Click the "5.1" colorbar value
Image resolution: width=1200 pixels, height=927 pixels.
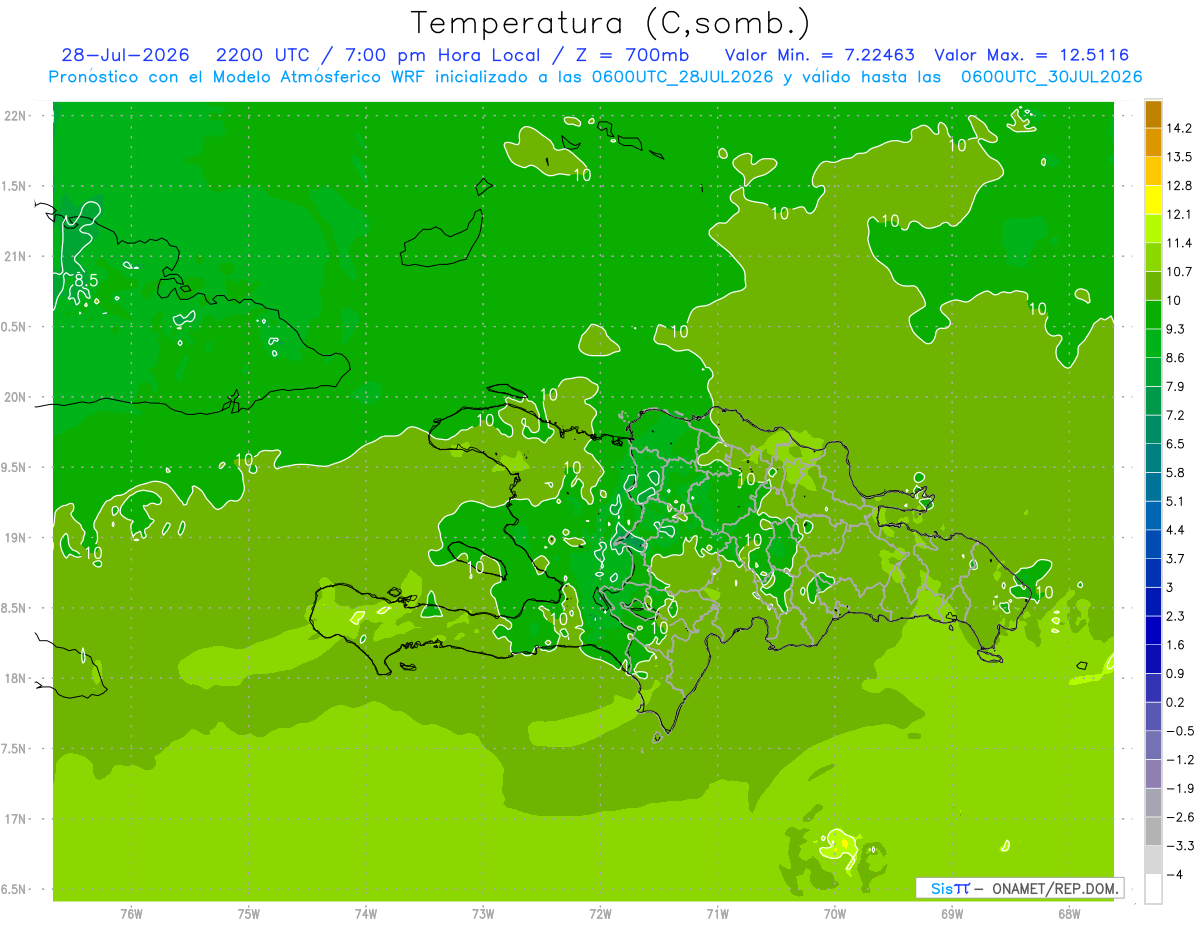(1175, 501)
